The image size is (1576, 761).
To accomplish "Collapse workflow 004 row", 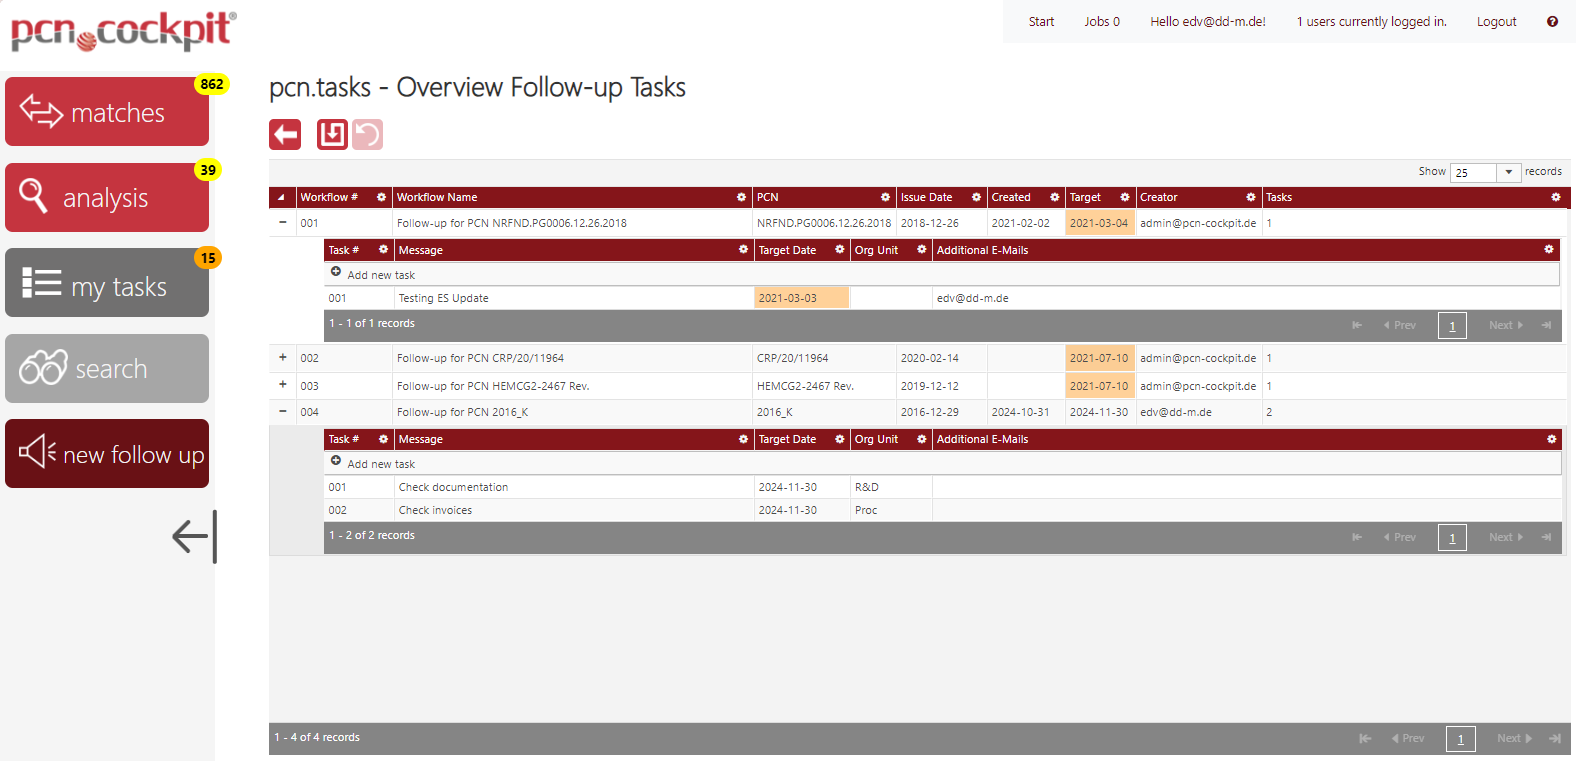I will pos(282,411).
